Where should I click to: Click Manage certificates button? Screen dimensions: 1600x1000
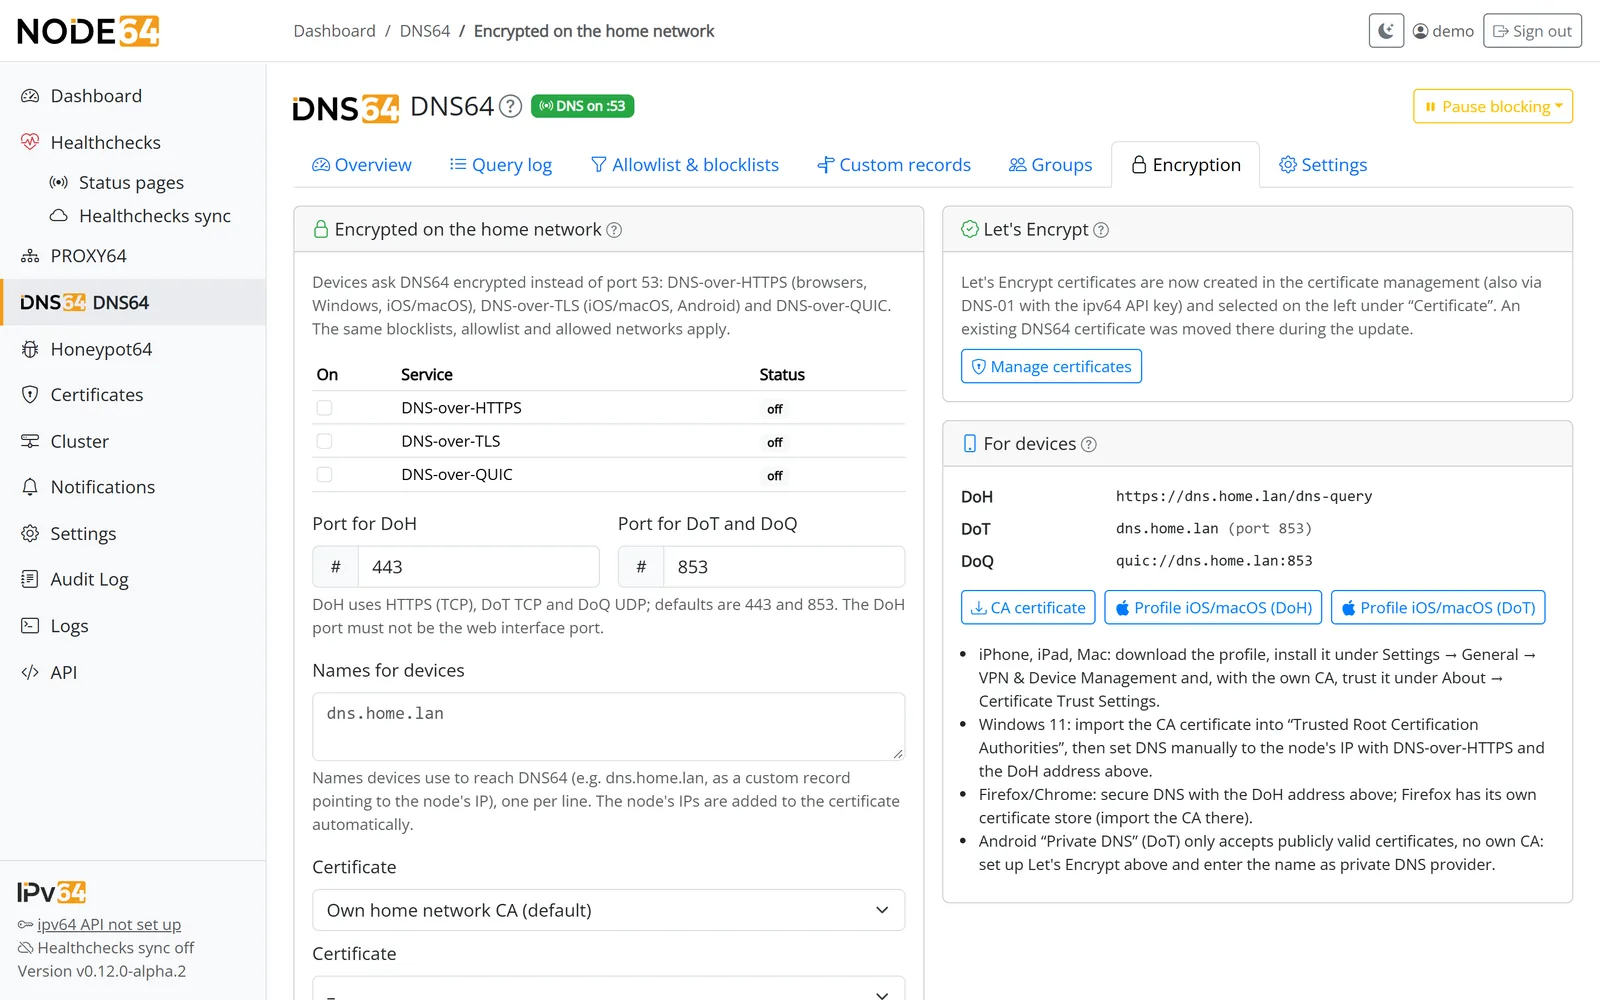pyautogui.click(x=1051, y=366)
